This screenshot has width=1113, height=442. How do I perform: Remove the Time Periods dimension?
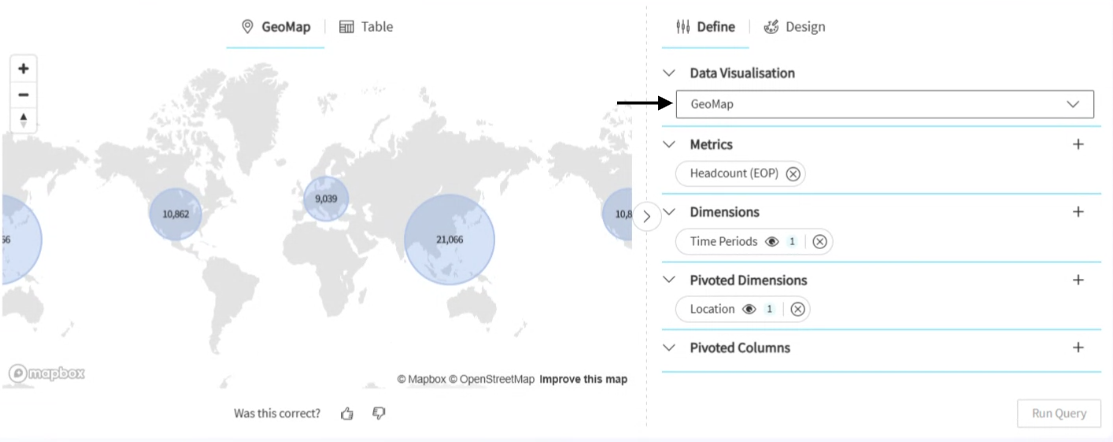[819, 242]
